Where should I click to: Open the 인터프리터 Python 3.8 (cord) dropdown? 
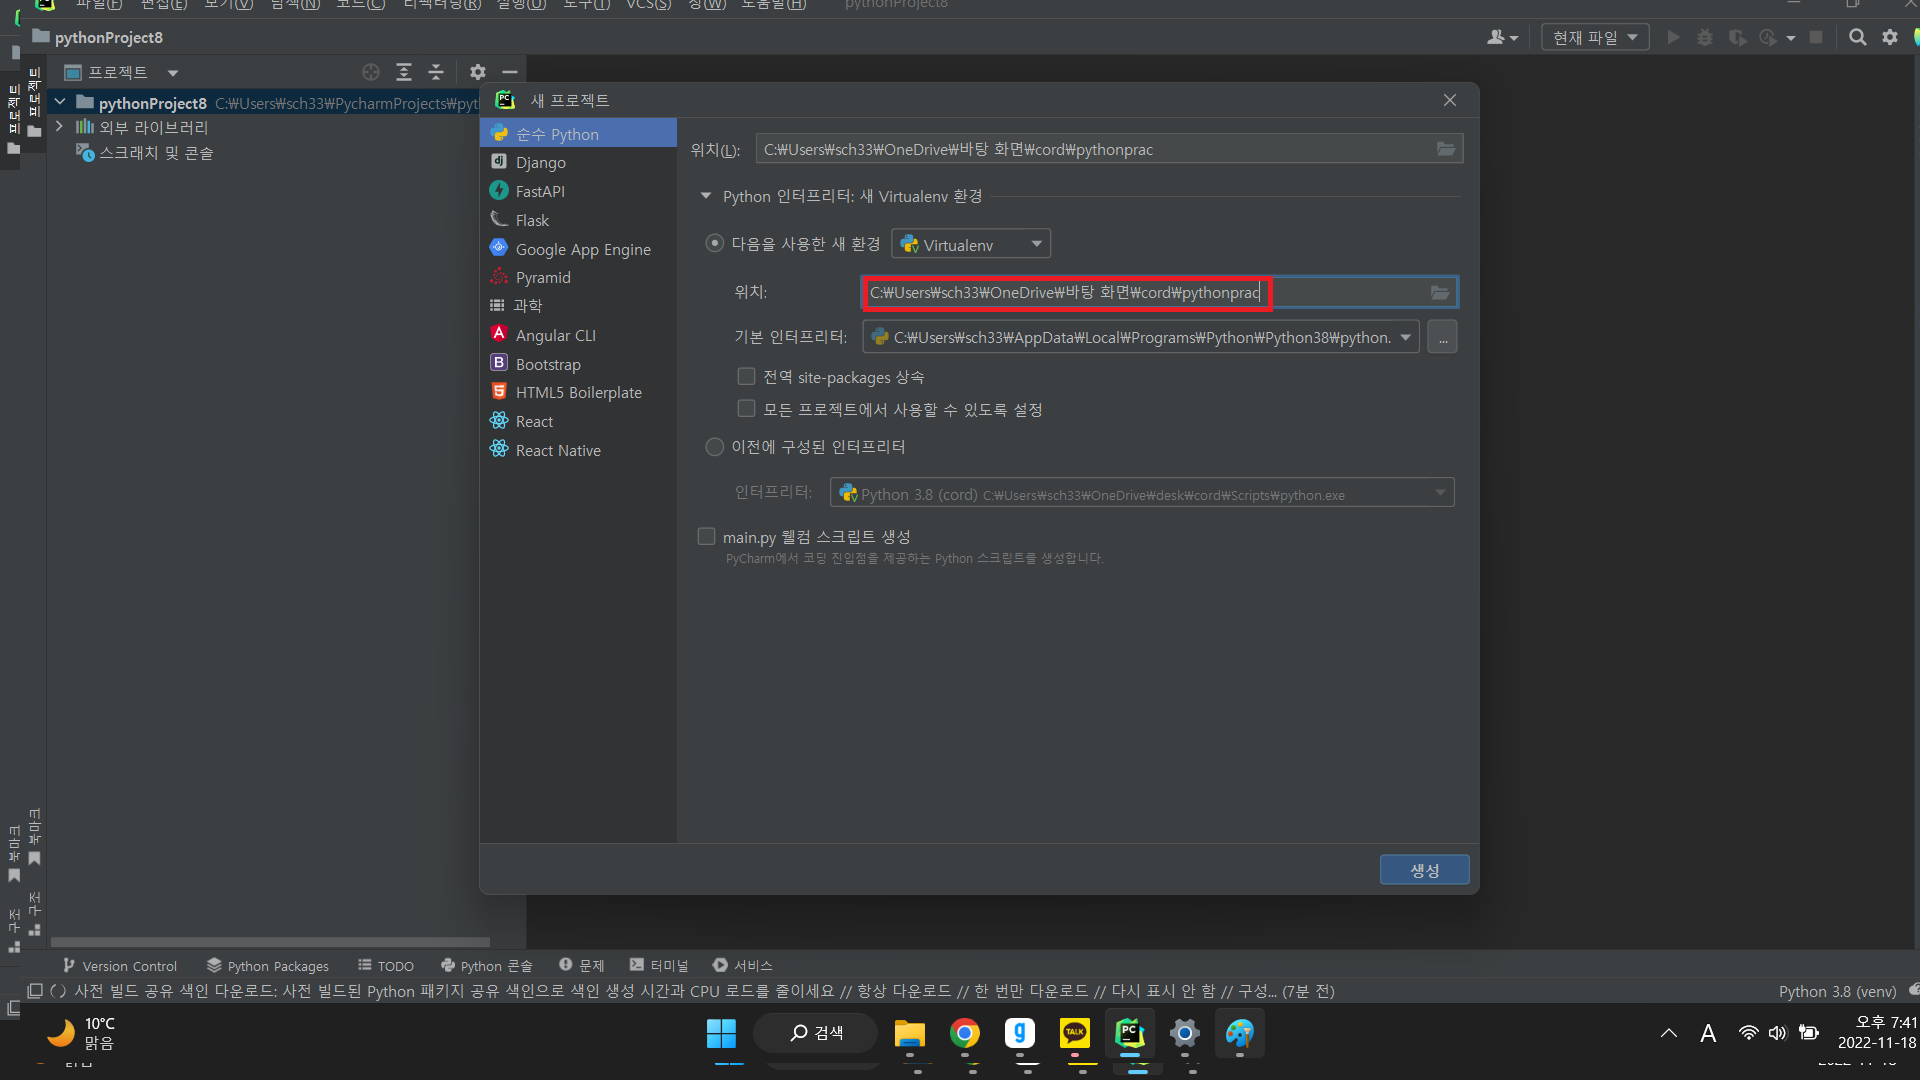click(1142, 493)
